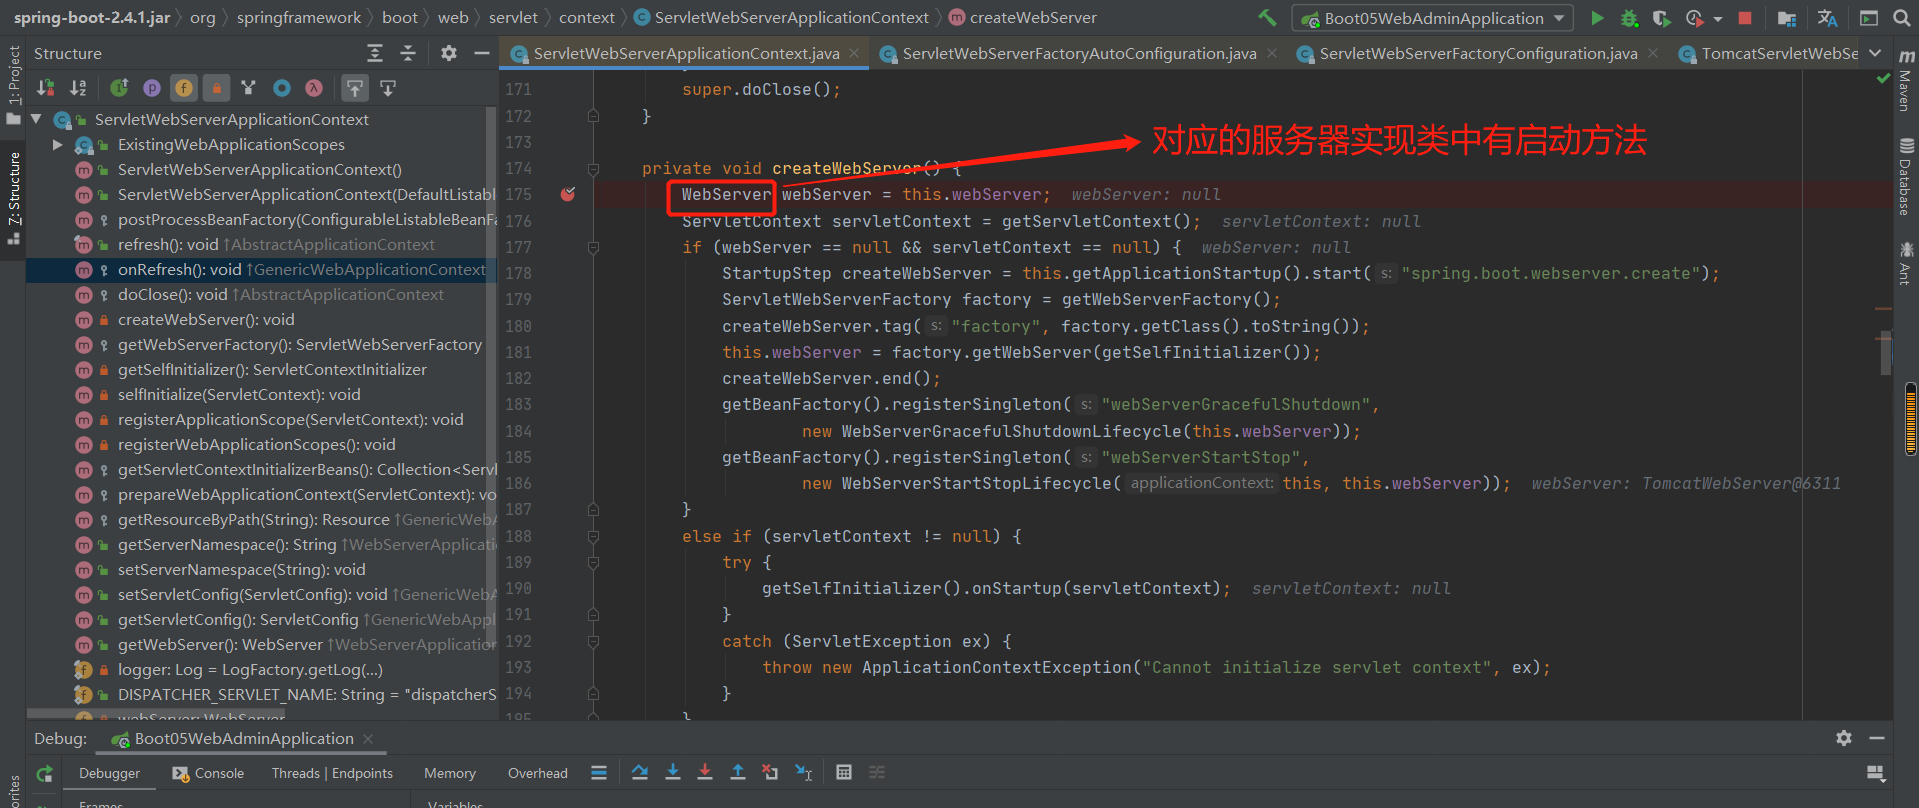
Task: Stop the running application with the red square
Action: pyautogui.click(x=1745, y=18)
